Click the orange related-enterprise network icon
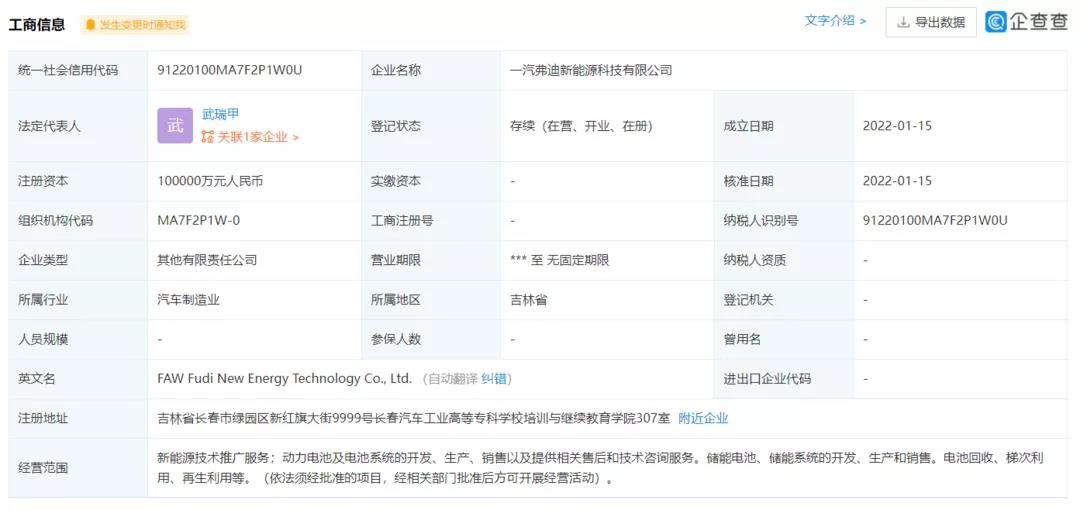 coord(208,137)
